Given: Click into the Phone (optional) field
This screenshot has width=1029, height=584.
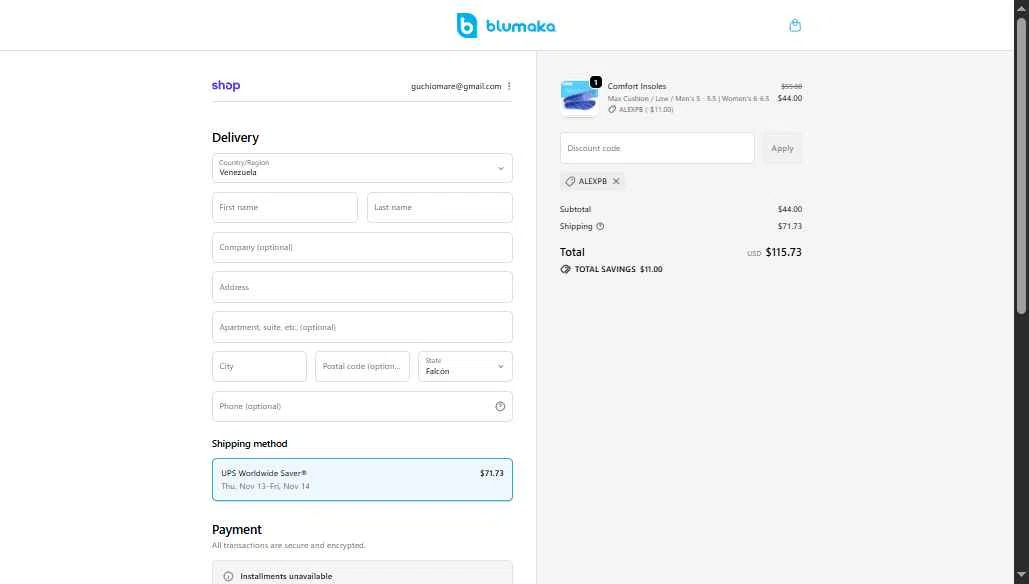Looking at the screenshot, I should (x=362, y=406).
